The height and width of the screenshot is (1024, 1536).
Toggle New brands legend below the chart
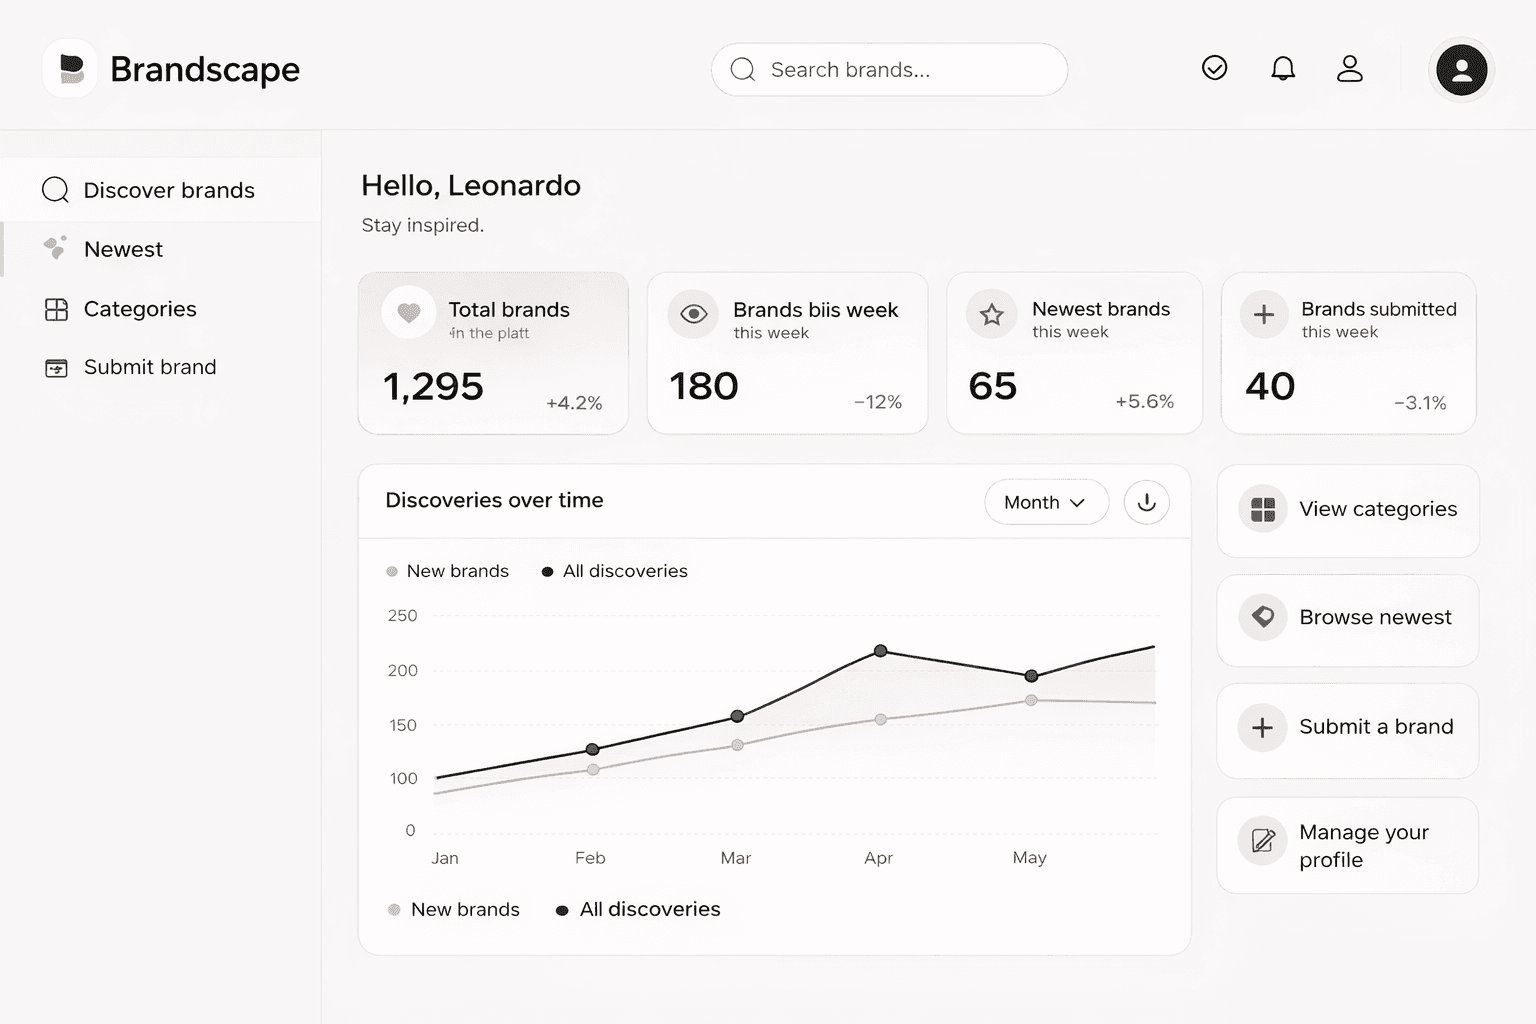pyautogui.click(x=454, y=909)
